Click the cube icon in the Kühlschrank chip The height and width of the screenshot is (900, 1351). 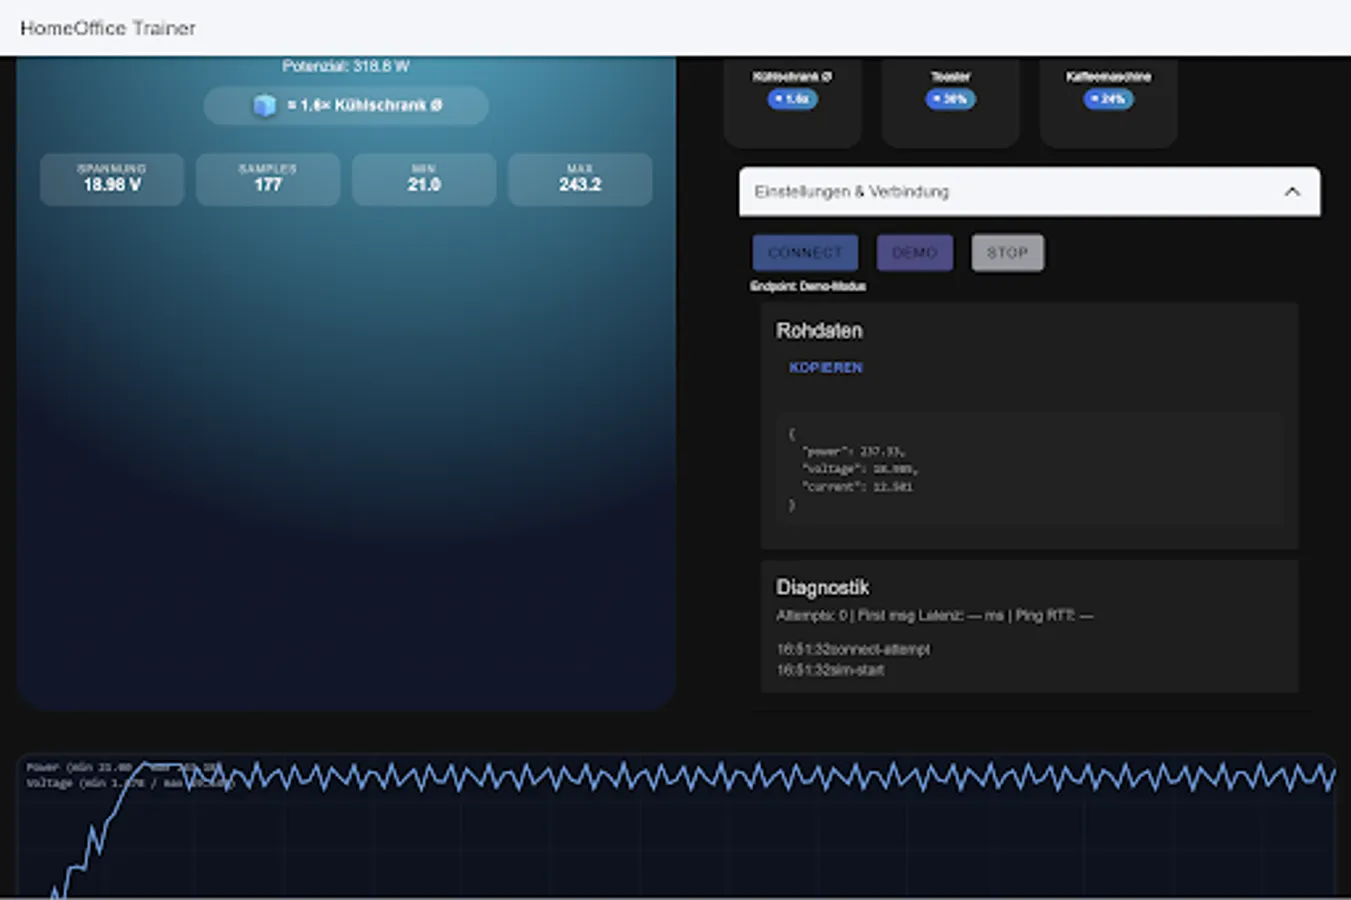tap(264, 106)
